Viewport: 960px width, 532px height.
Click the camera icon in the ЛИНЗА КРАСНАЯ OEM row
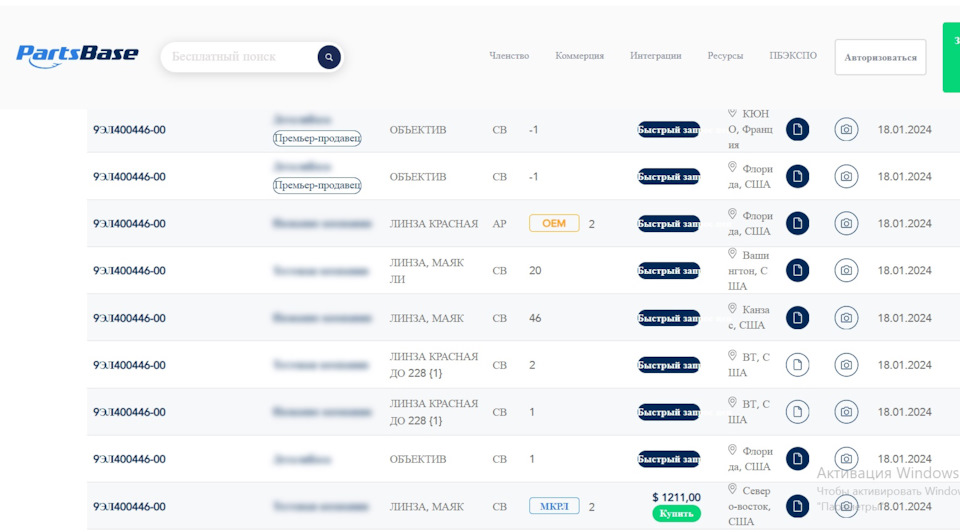[x=846, y=223]
